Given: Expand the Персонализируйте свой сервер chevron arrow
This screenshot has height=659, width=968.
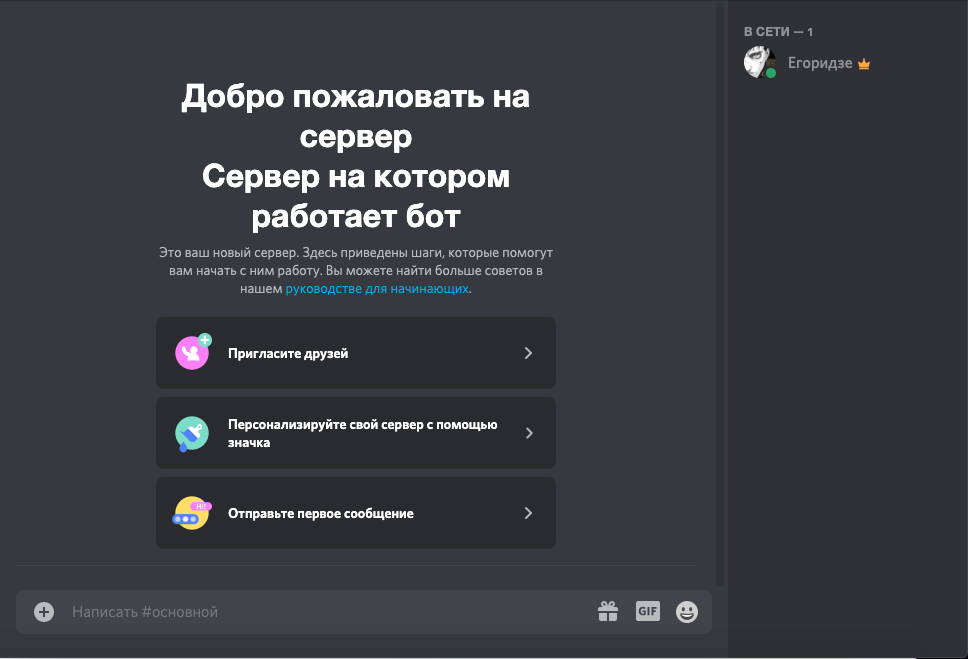Looking at the screenshot, I should pyautogui.click(x=528, y=433).
